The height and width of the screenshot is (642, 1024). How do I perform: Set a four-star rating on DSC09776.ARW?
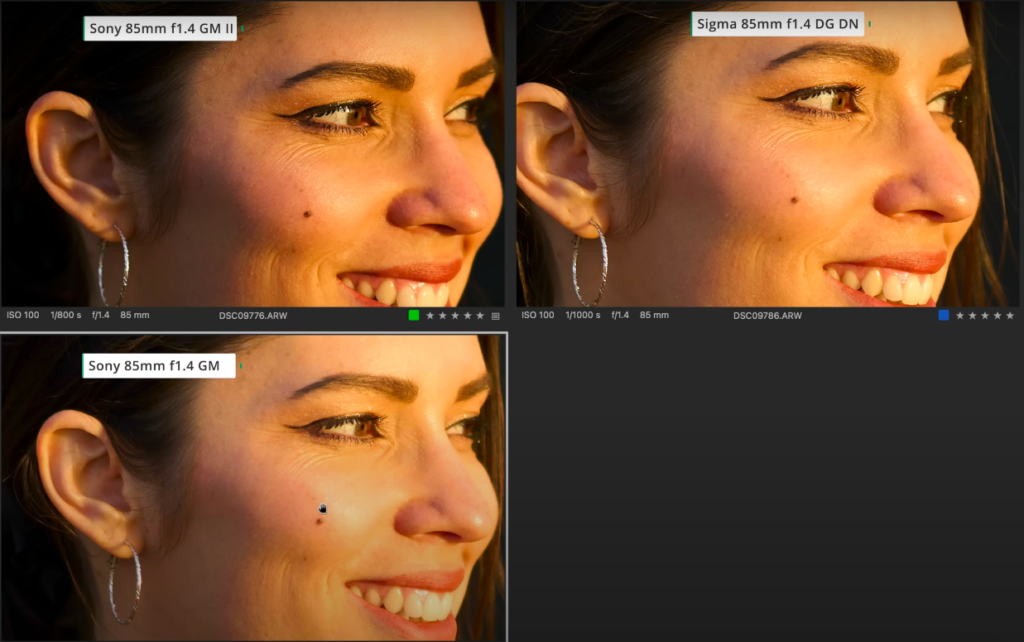468,315
